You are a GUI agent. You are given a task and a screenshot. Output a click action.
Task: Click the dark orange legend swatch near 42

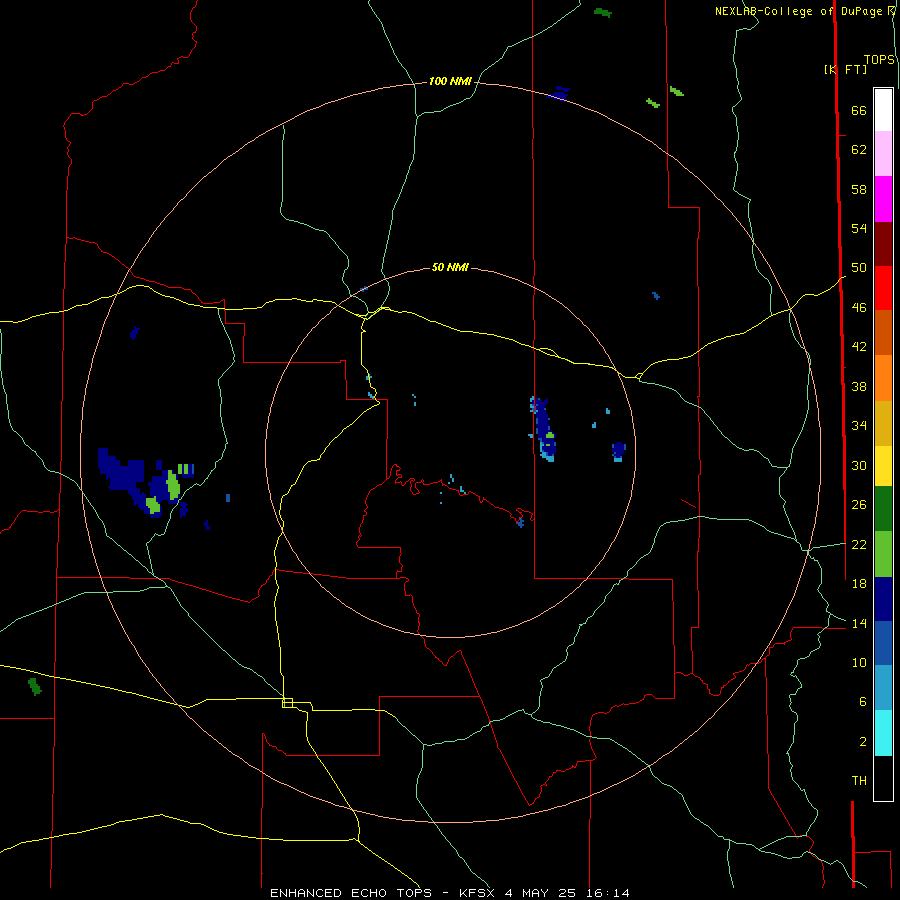click(883, 333)
